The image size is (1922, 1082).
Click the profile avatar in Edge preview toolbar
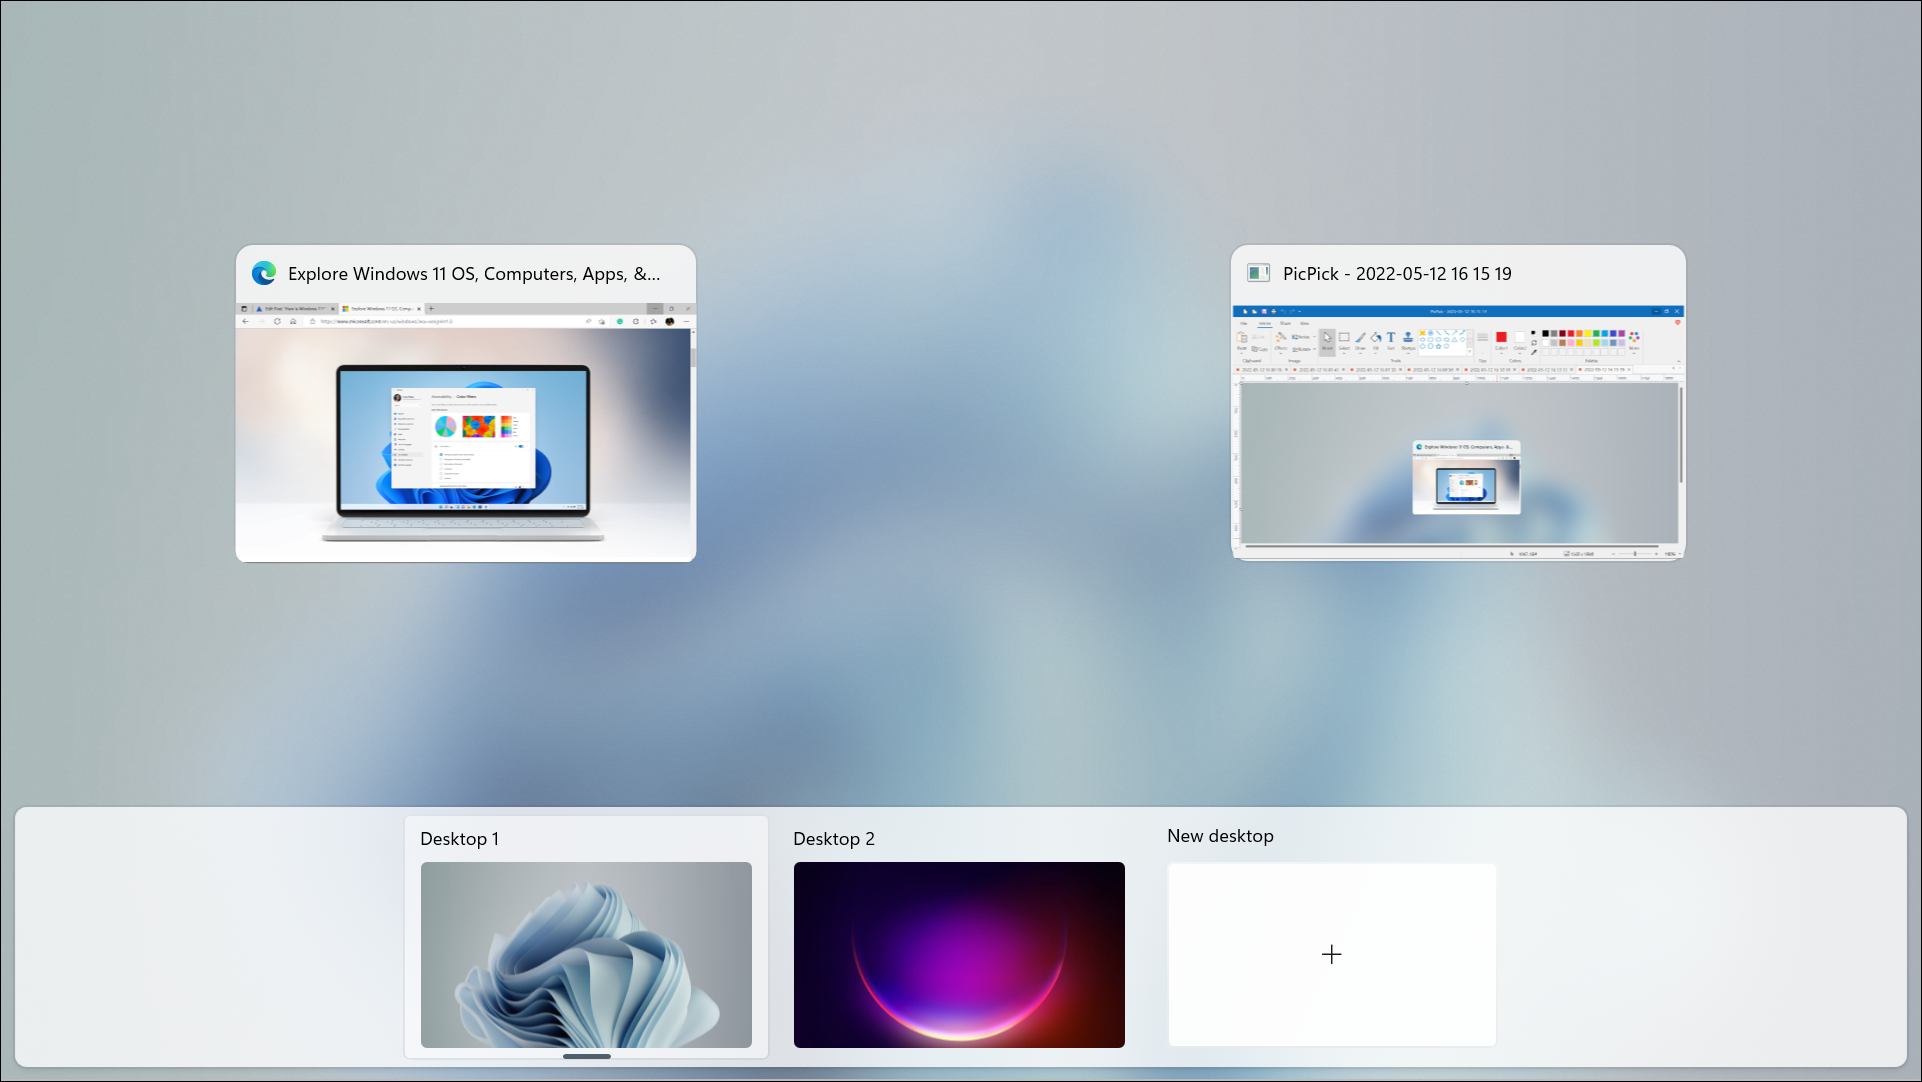670,321
